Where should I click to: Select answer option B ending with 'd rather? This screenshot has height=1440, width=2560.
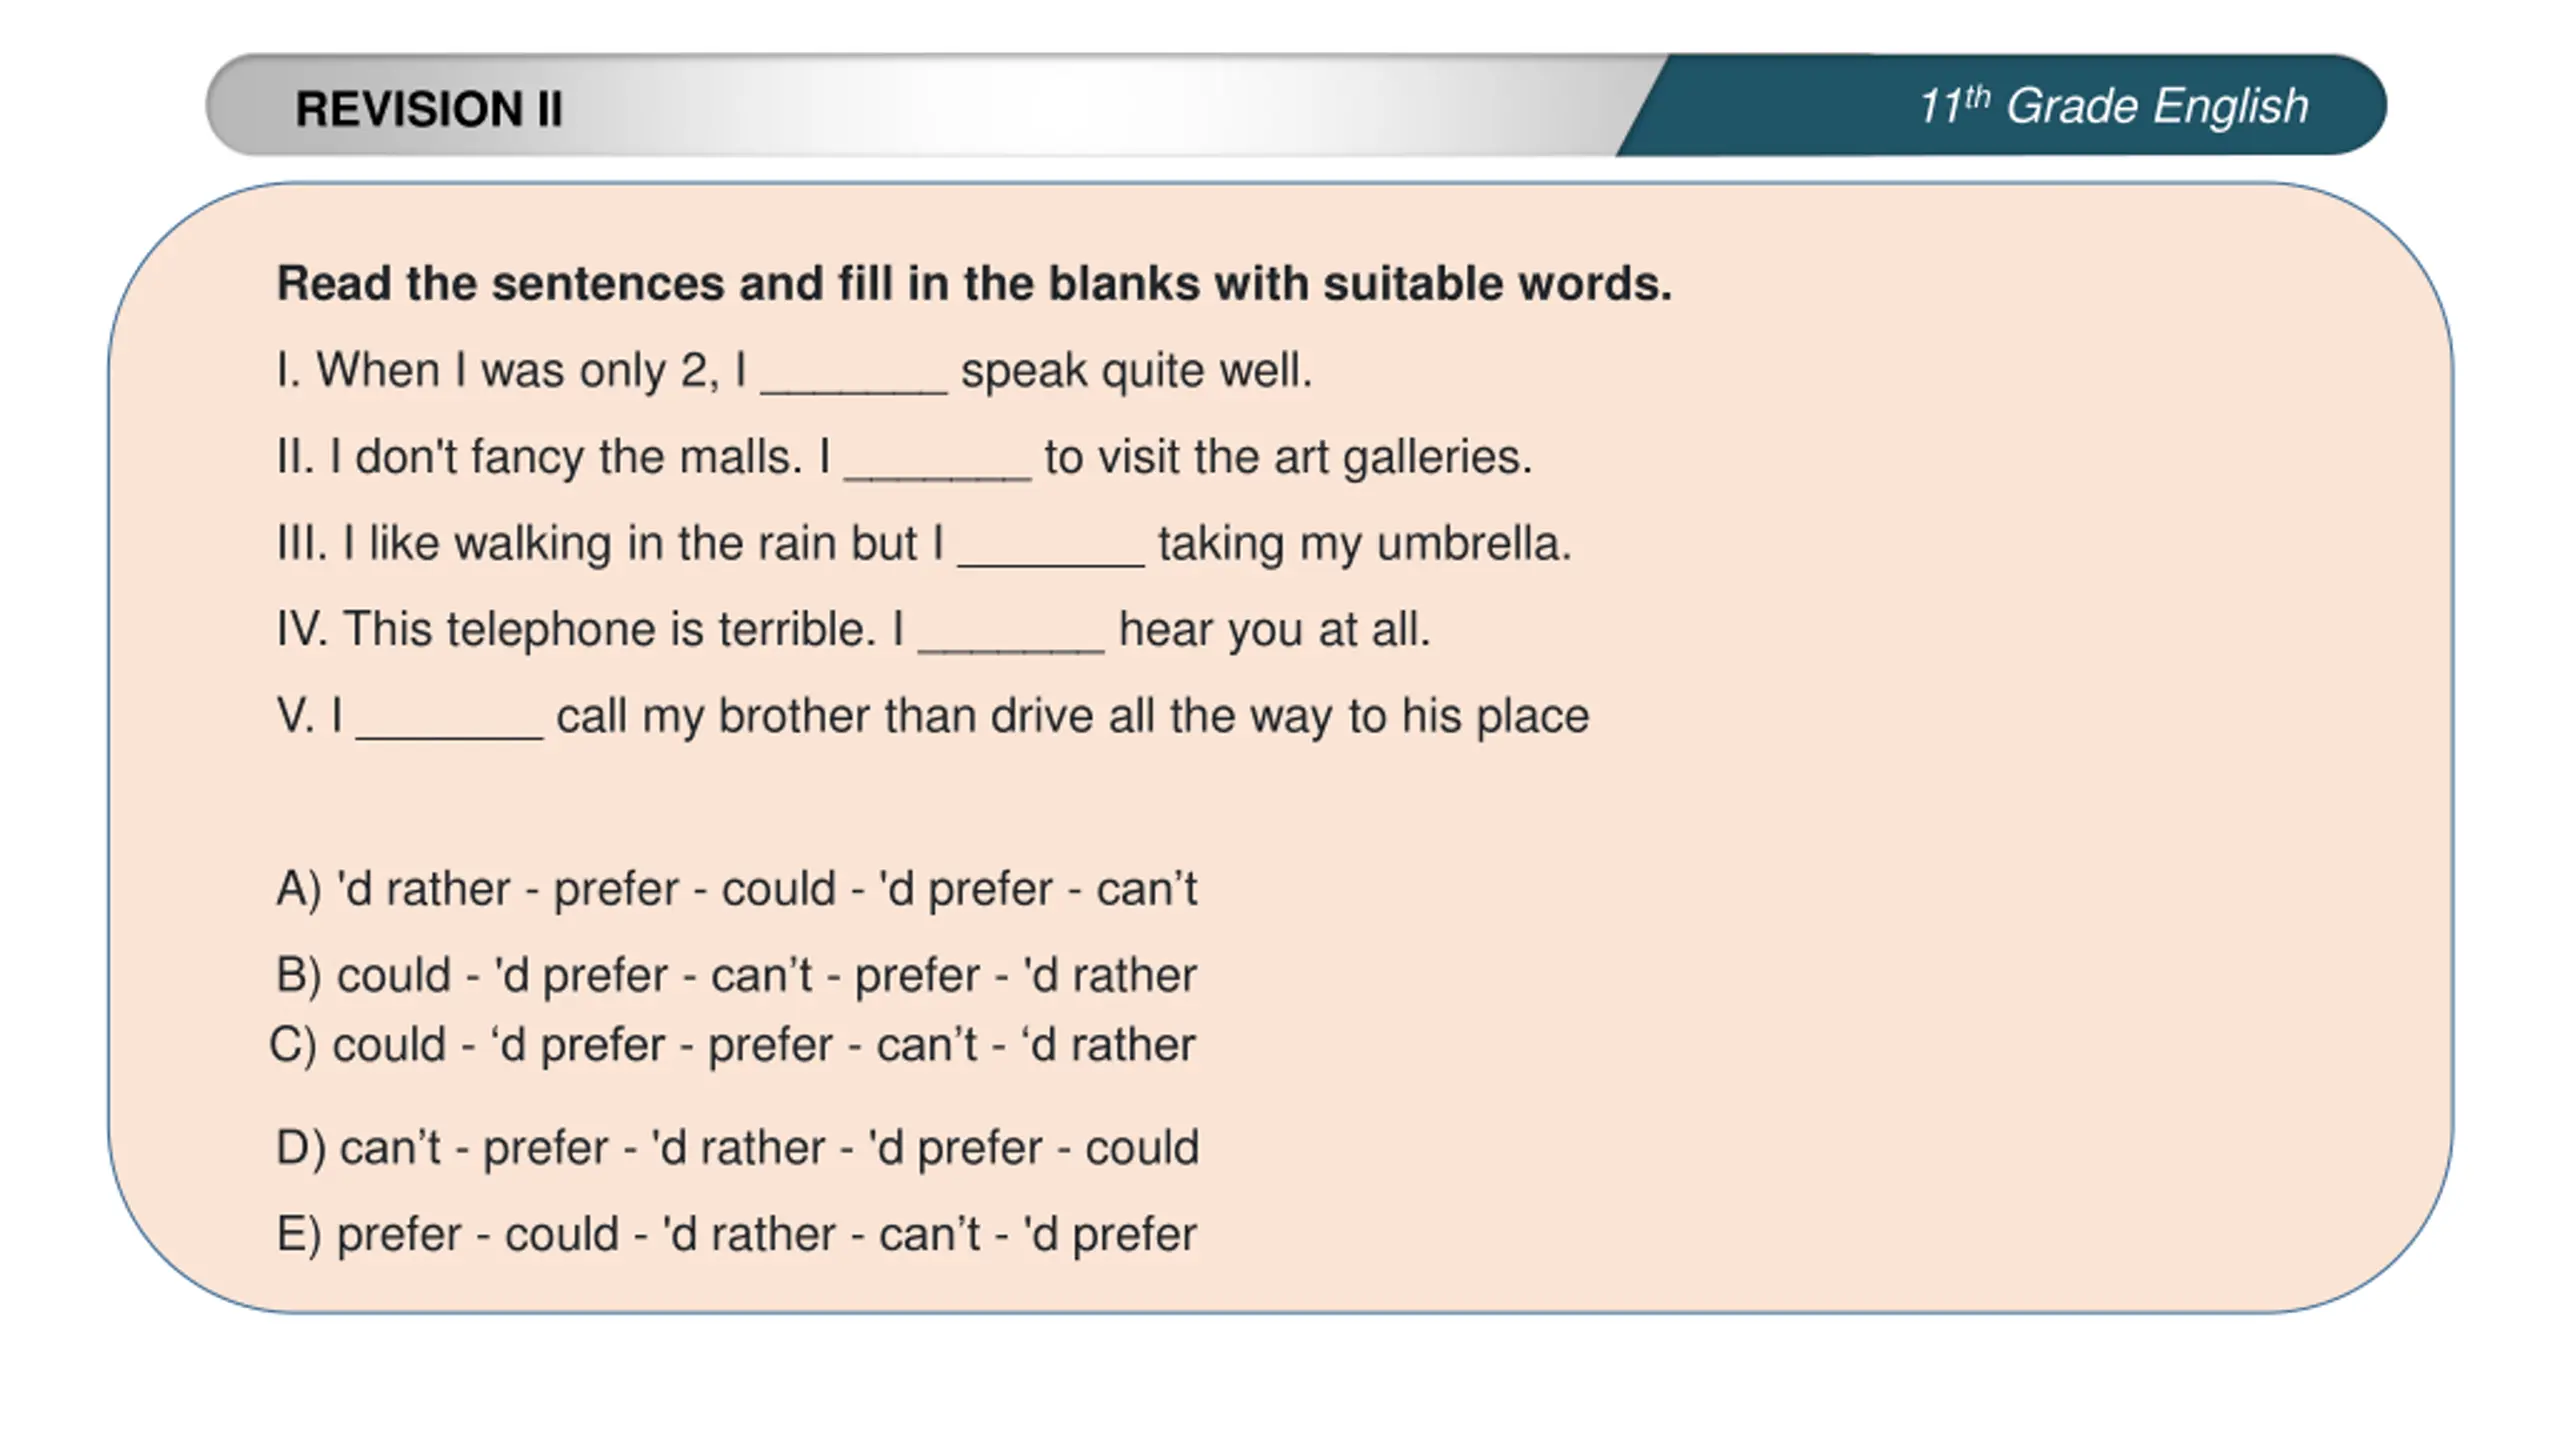pos(736,976)
